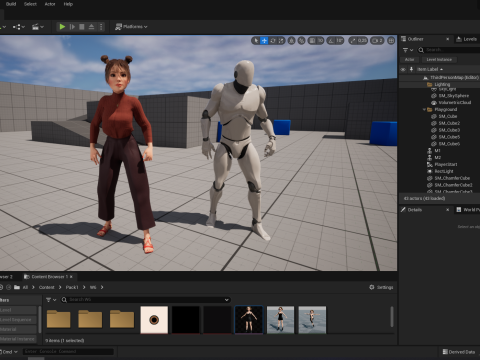Image resolution: width=480 pixels, height=360 pixels.
Task: Click the PlayerStart actor icon
Action: tap(430, 164)
